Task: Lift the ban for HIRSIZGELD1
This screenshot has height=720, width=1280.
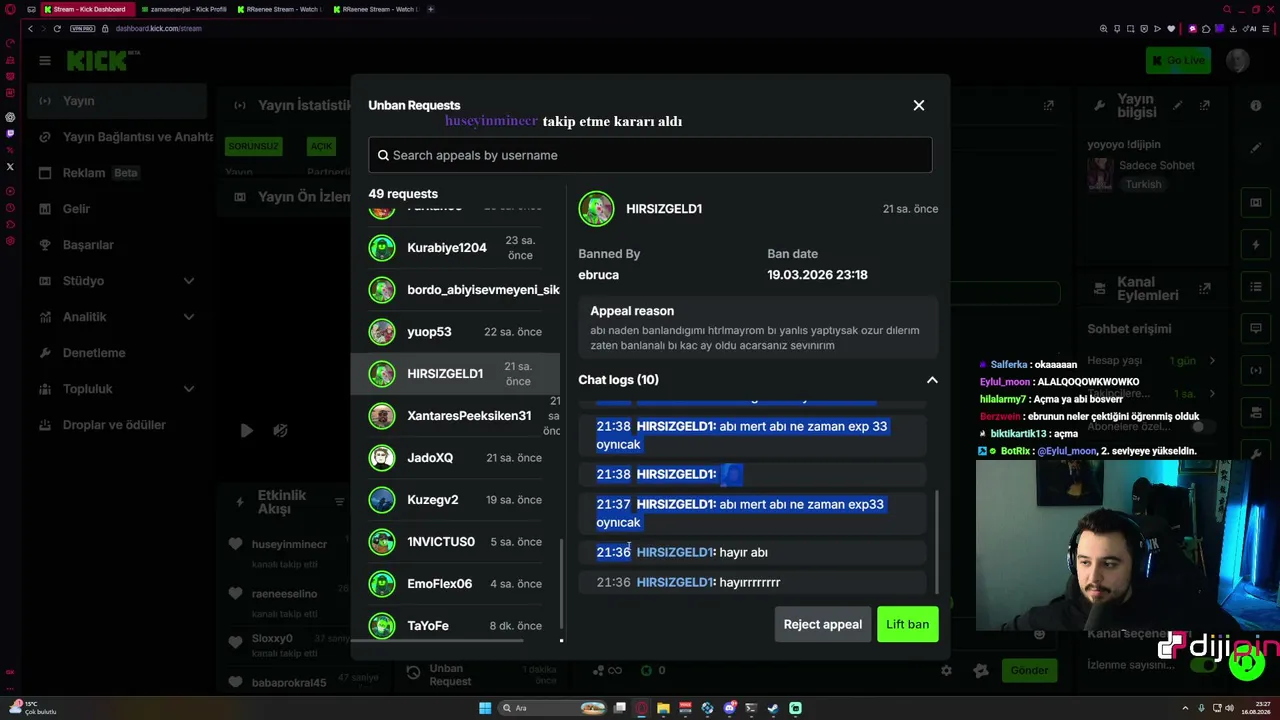Action: click(x=907, y=624)
